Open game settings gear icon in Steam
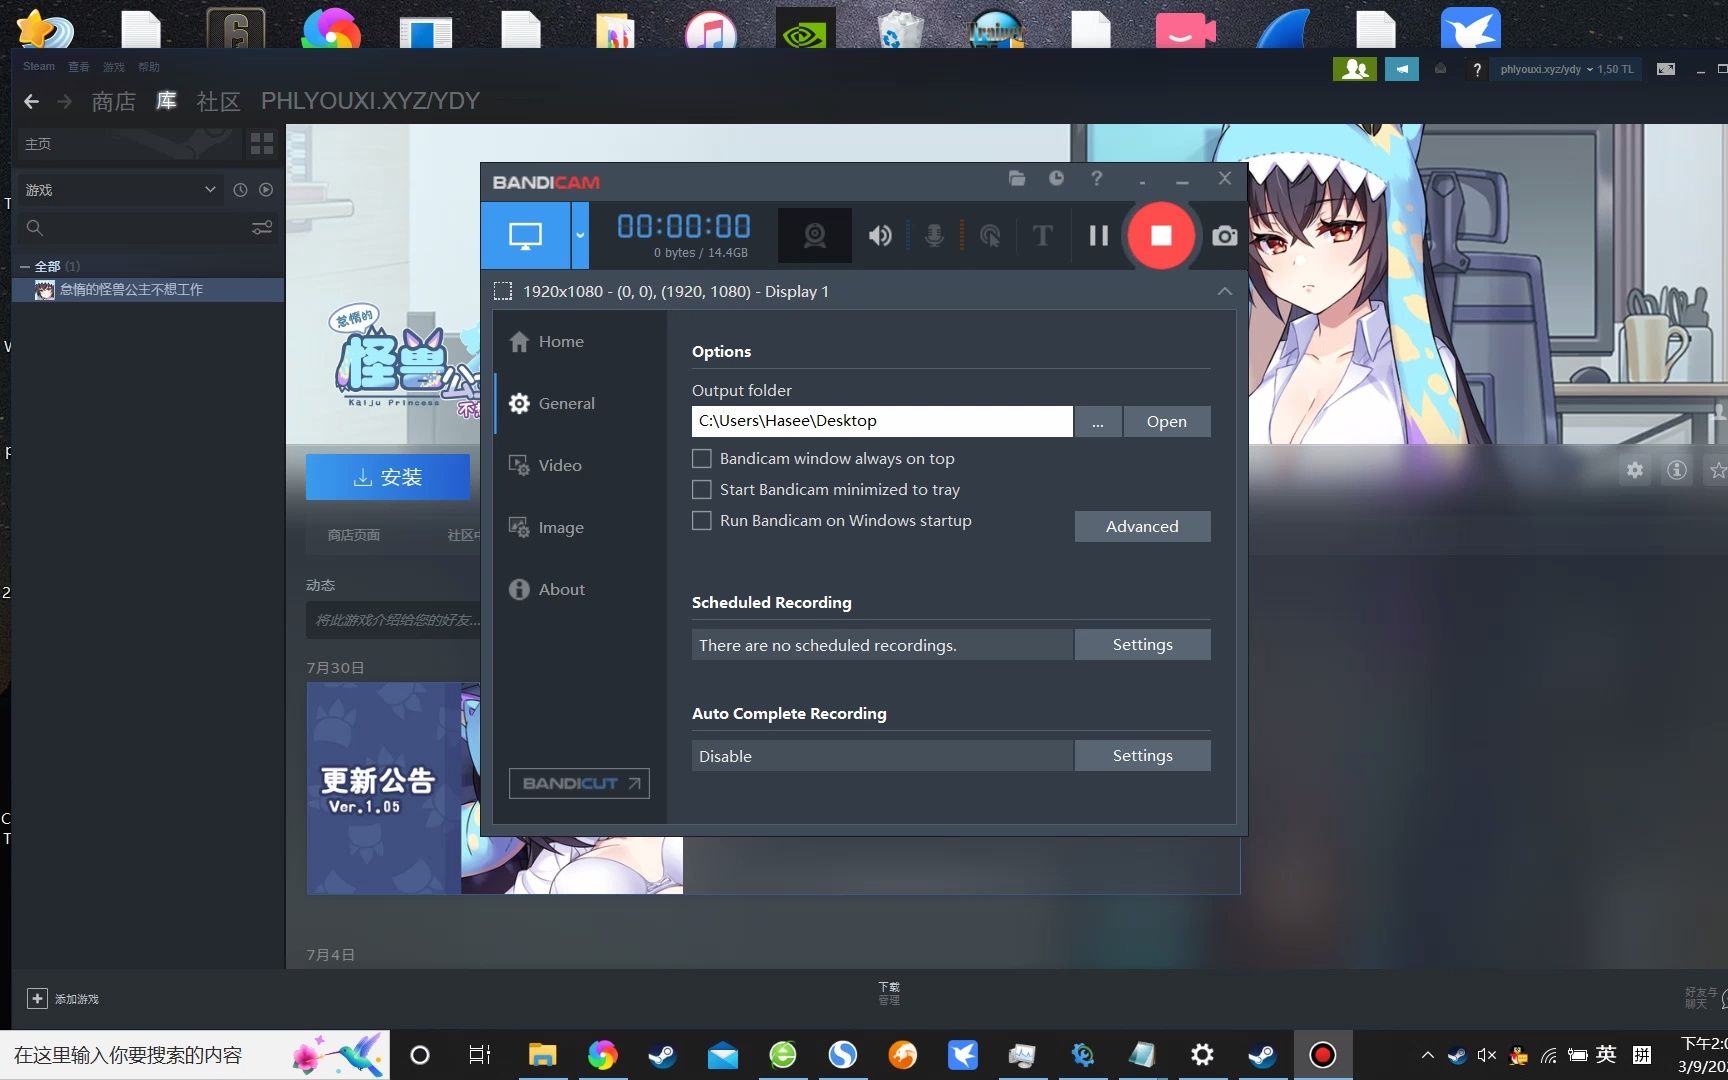Image resolution: width=1728 pixels, height=1080 pixels. pyautogui.click(x=1635, y=470)
